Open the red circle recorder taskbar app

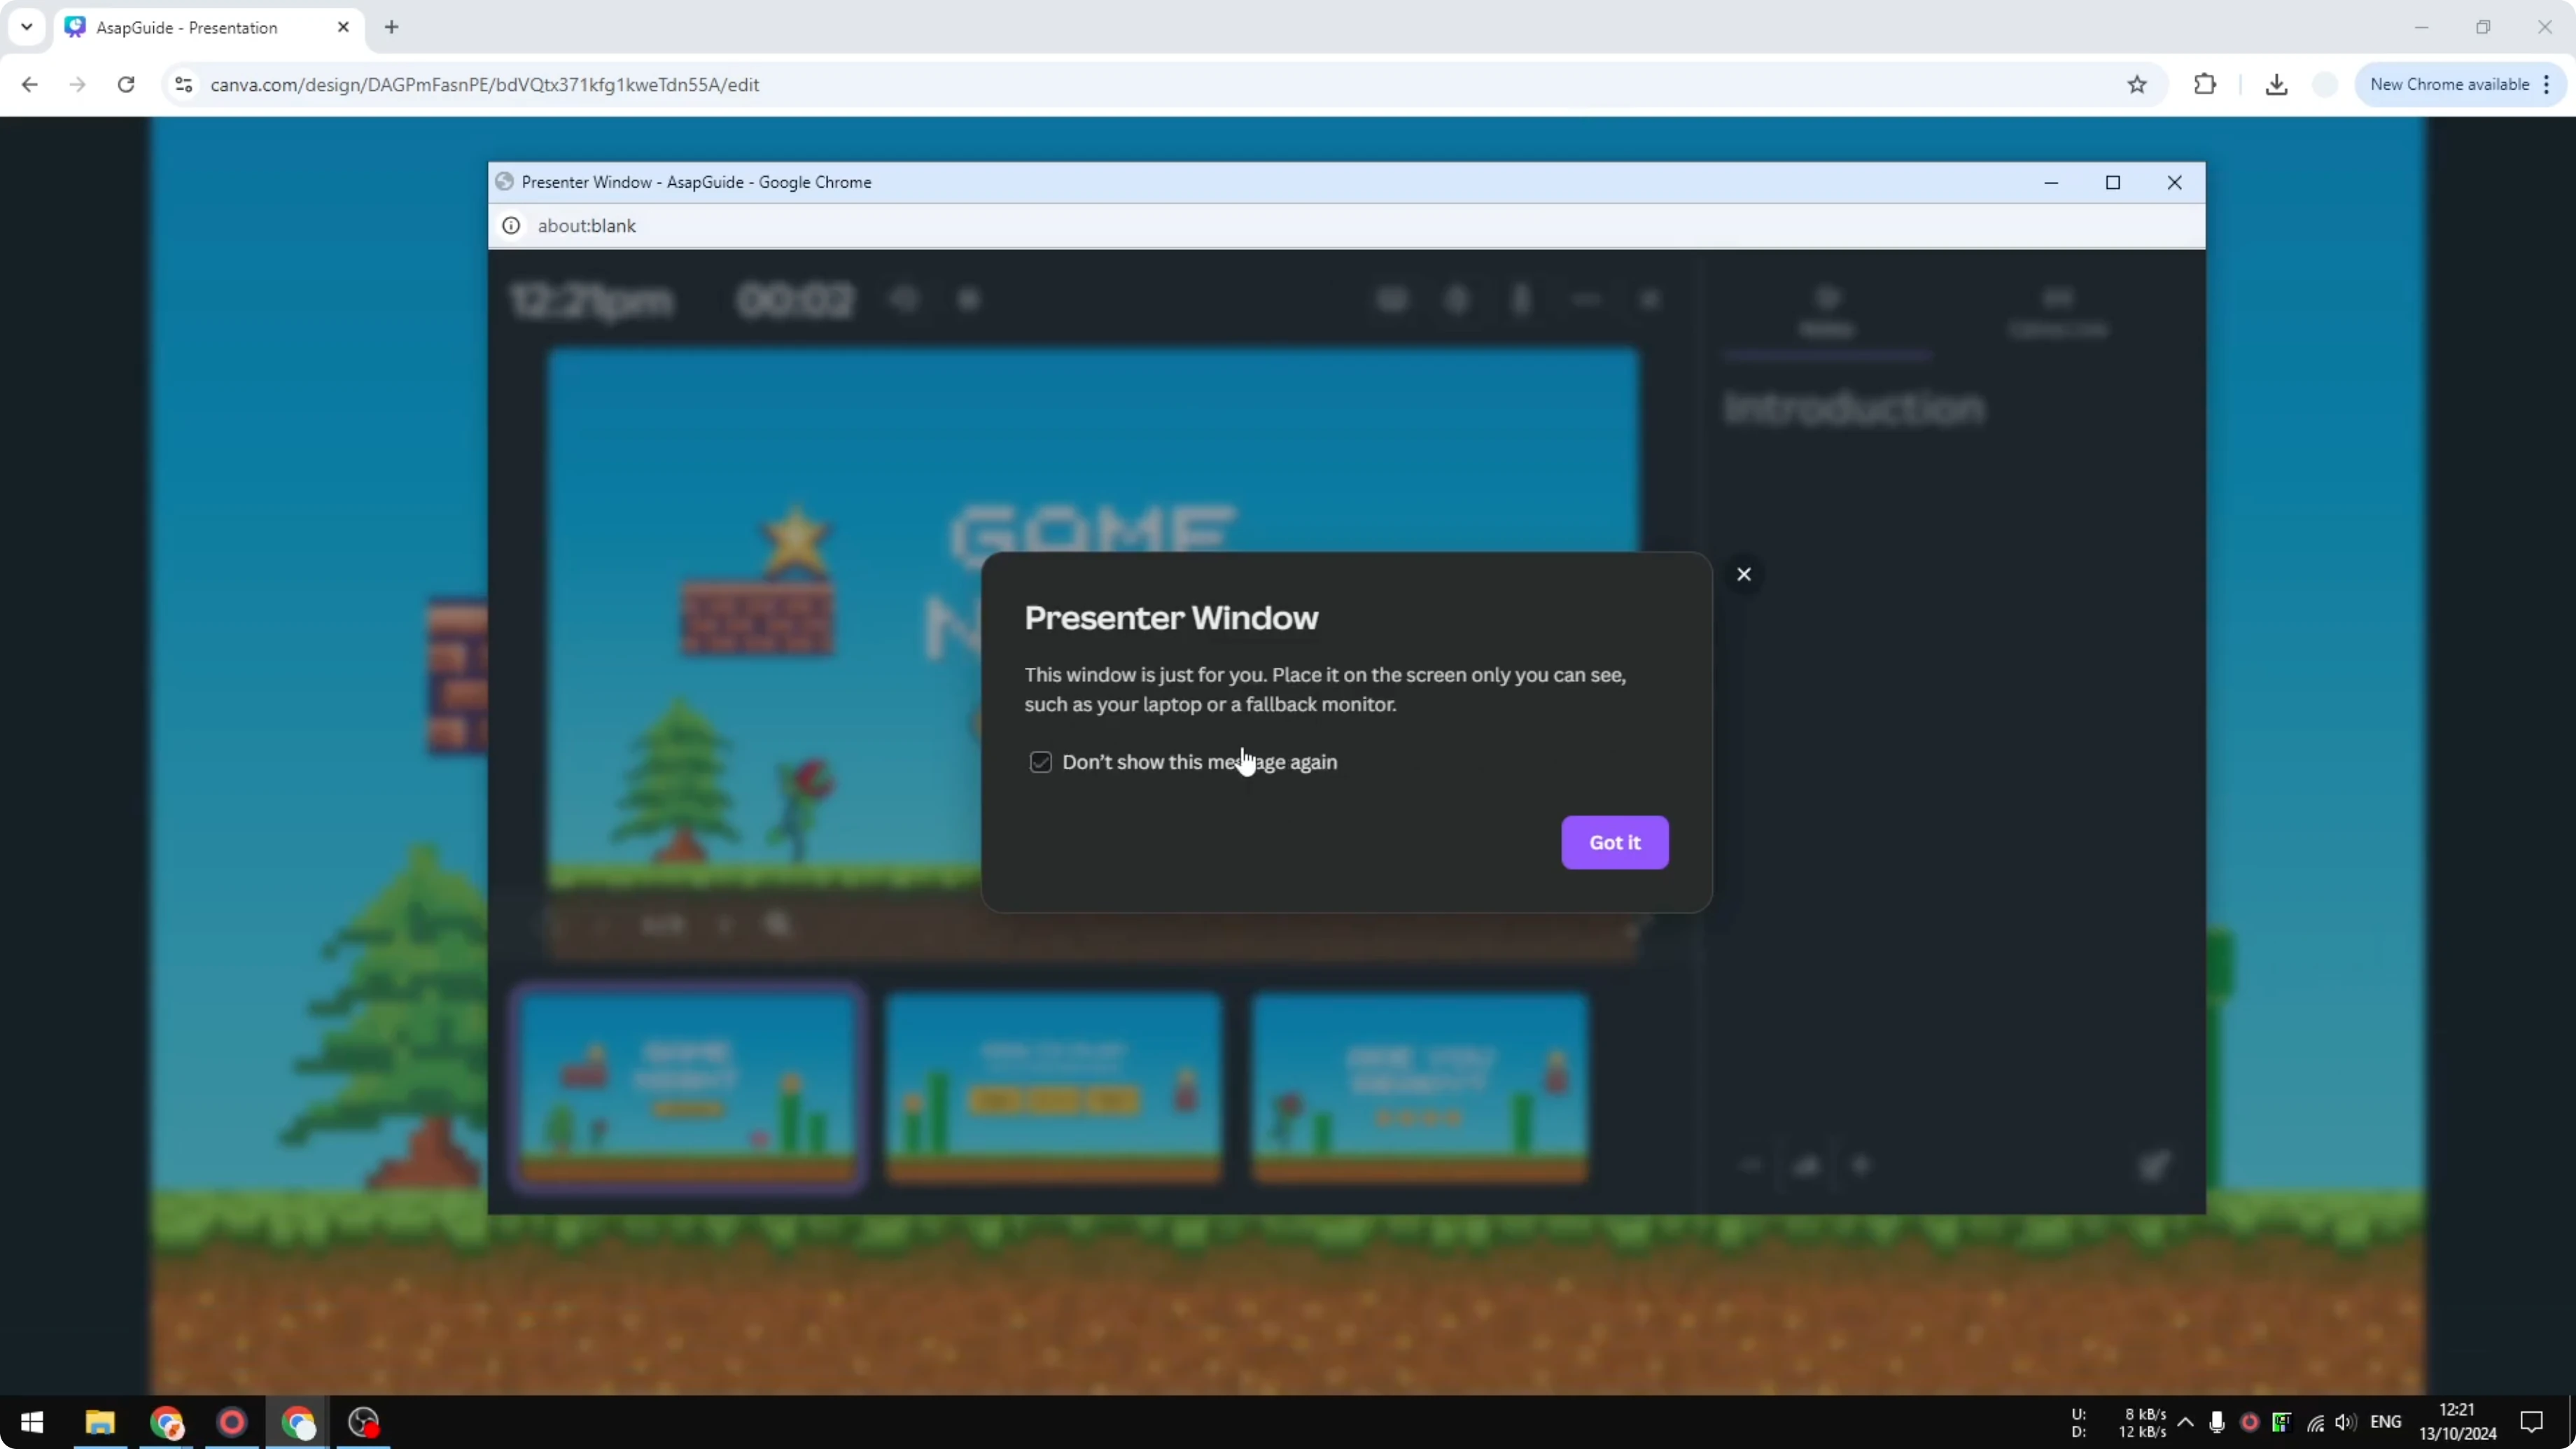pos(232,1422)
